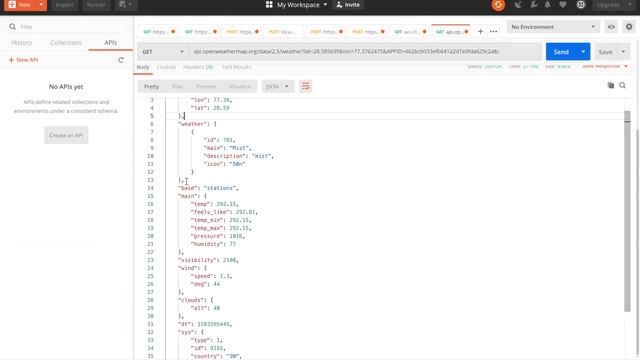Open the new window icon menu

coord(125,5)
